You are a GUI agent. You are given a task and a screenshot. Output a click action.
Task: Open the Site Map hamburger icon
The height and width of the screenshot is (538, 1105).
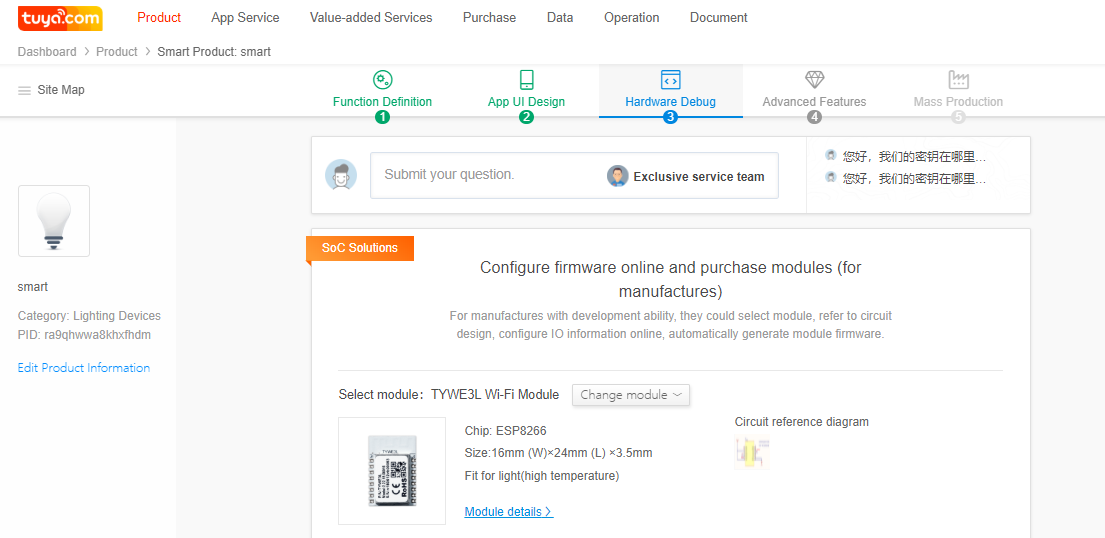point(25,90)
